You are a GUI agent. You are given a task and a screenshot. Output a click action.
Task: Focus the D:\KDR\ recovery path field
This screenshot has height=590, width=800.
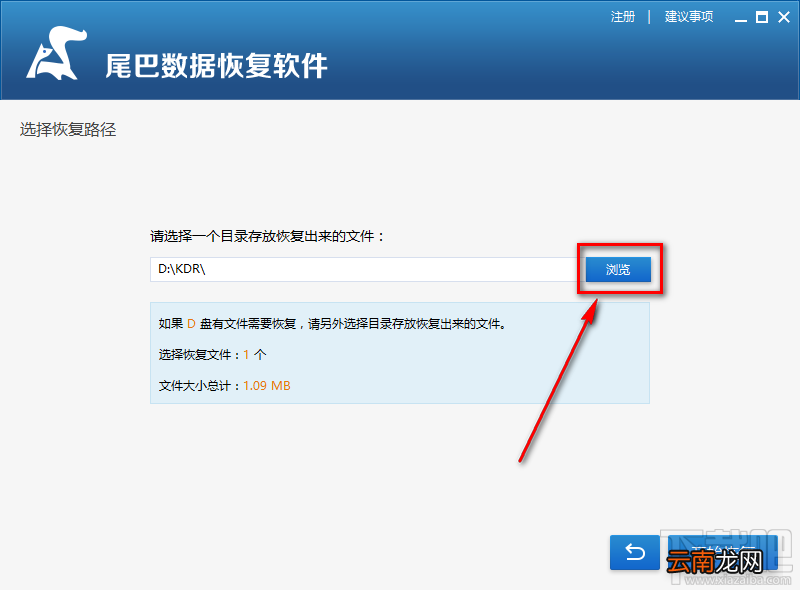pos(366,269)
